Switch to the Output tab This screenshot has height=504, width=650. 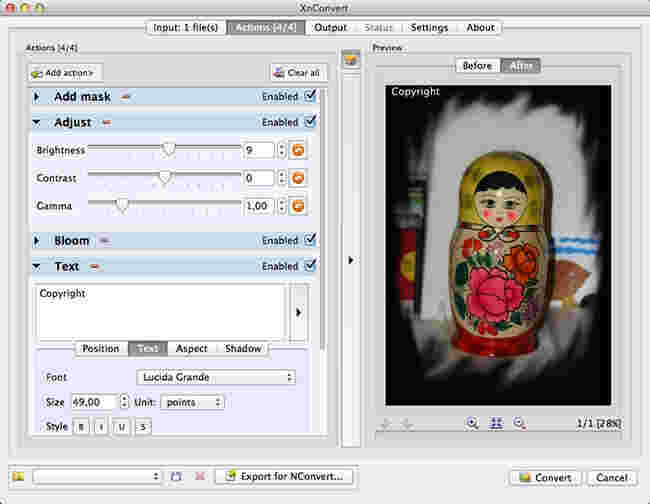click(x=330, y=28)
